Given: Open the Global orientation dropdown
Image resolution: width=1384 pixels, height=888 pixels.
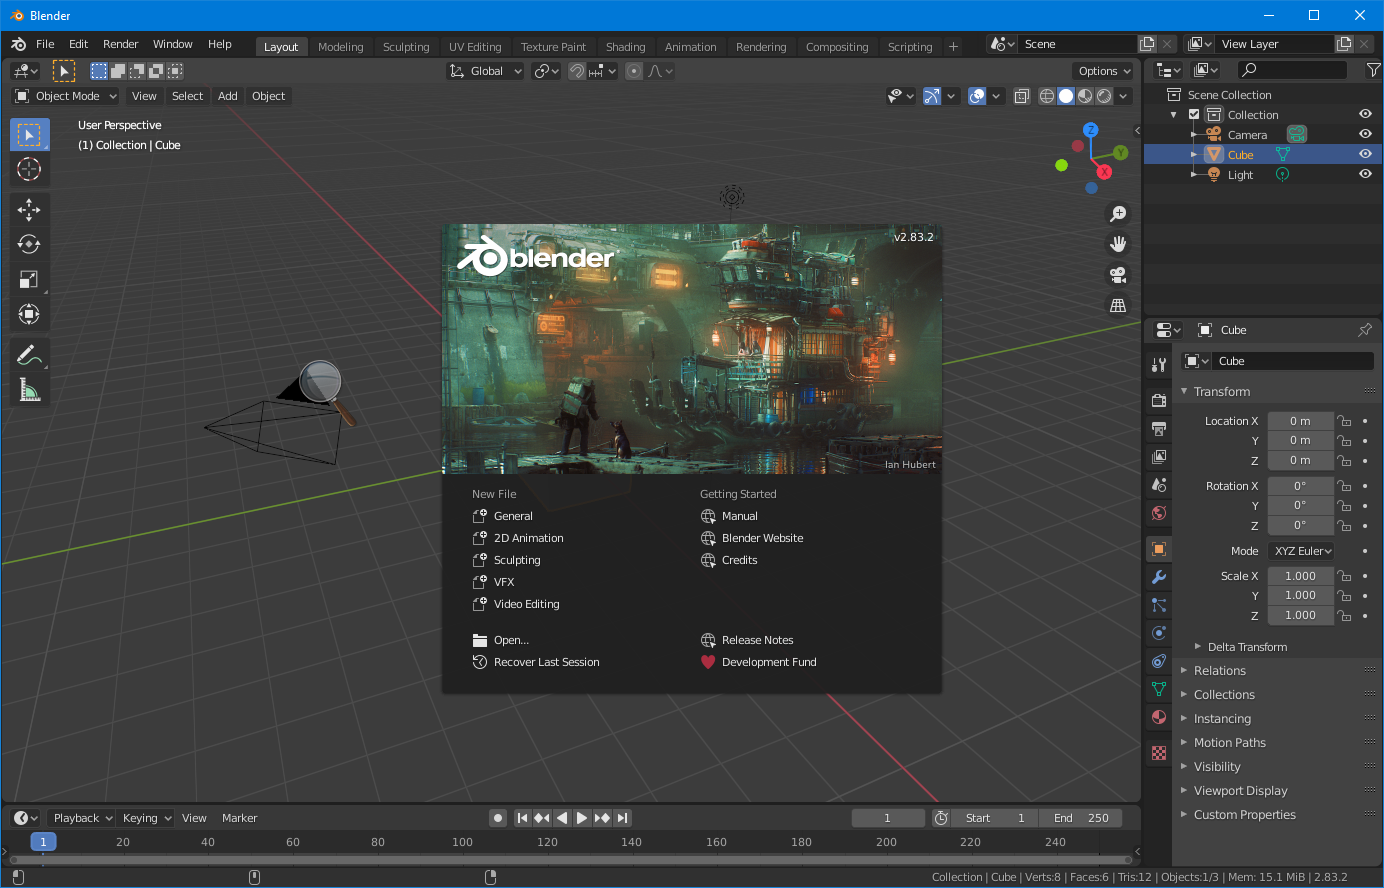Looking at the screenshot, I should coord(485,71).
